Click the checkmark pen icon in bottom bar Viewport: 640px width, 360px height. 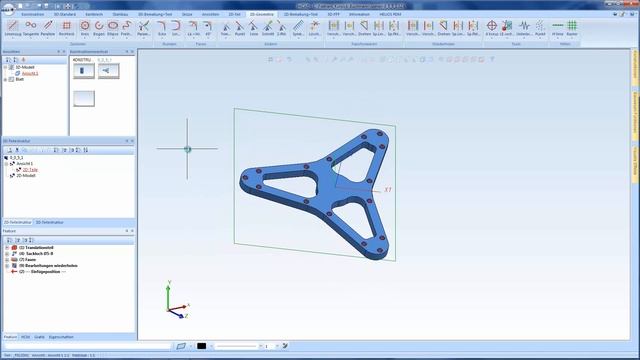pyautogui.click(x=285, y=346)
